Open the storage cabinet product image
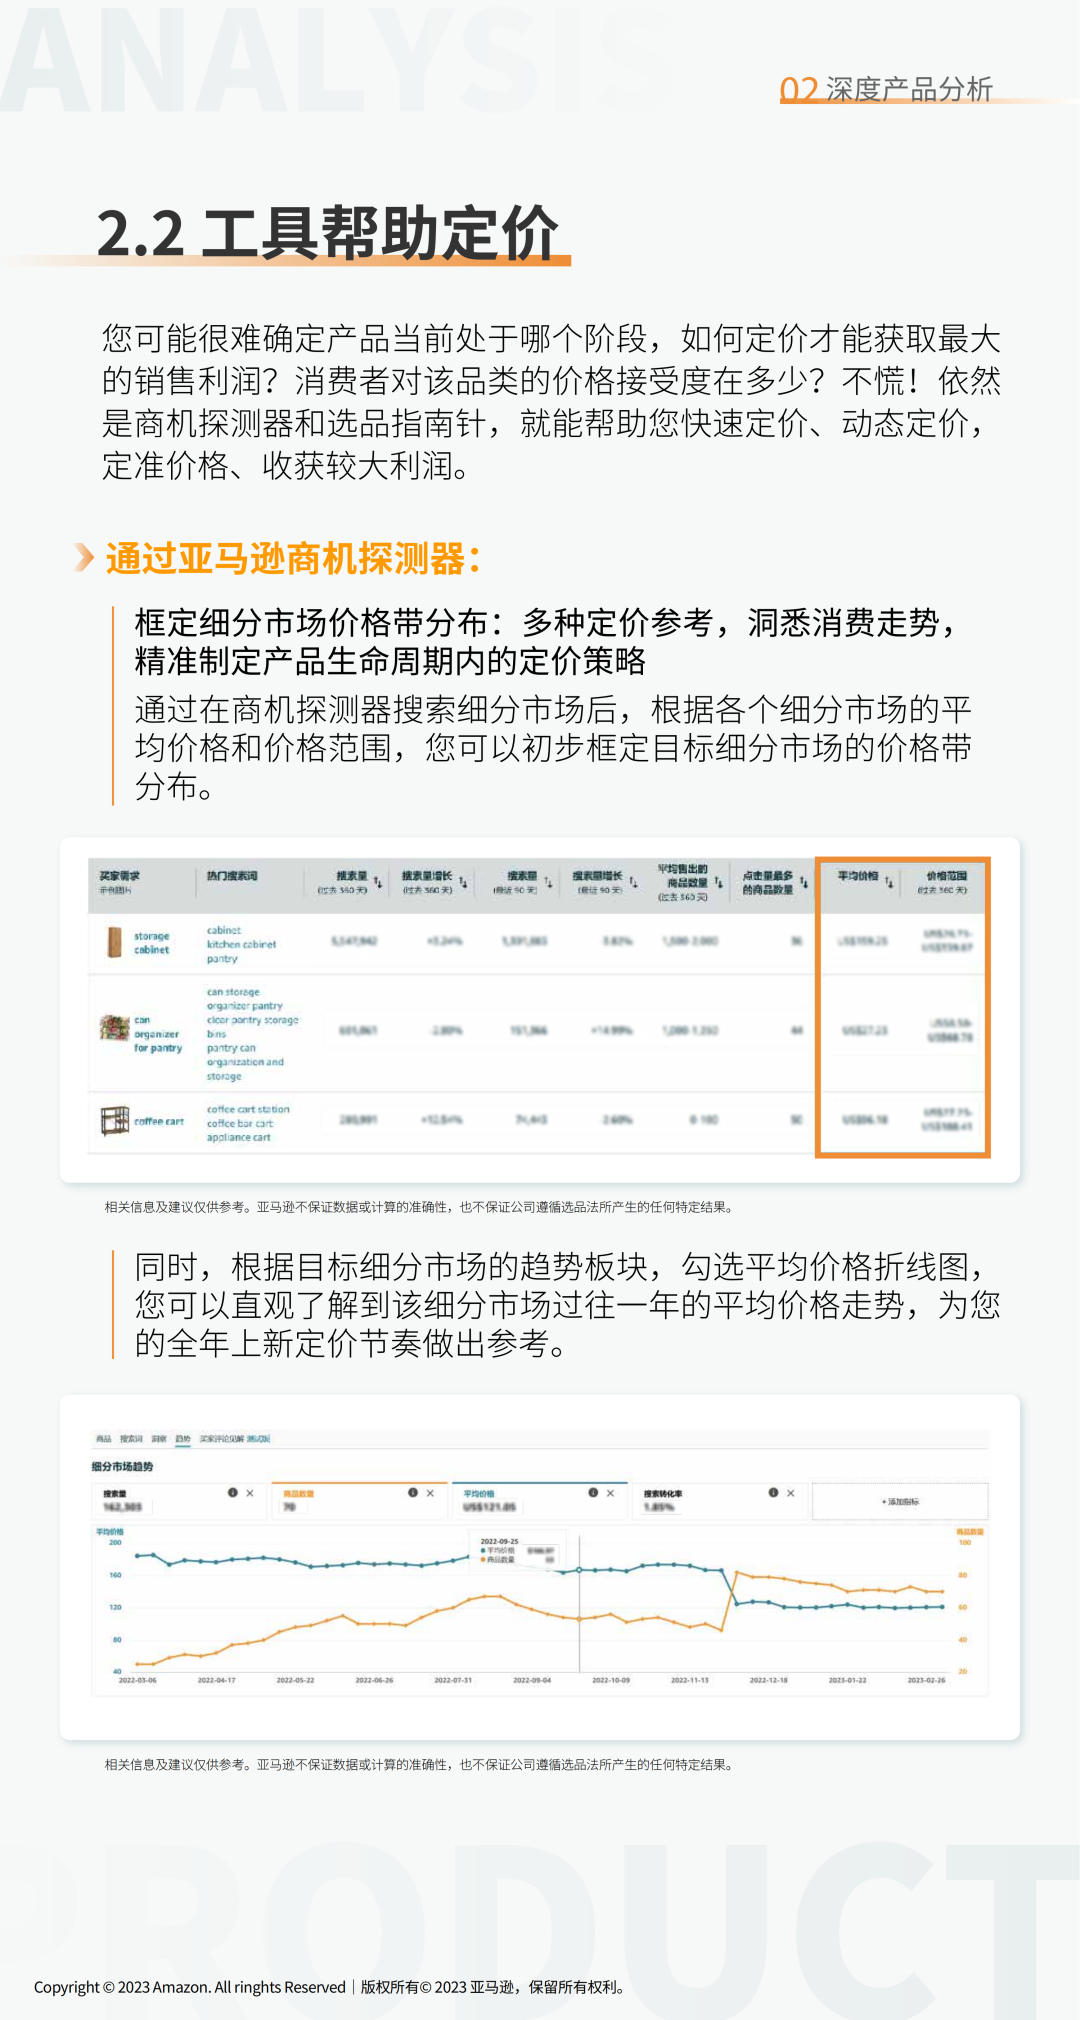The height and width of the screenshot is (2020, 1080). 114,941
